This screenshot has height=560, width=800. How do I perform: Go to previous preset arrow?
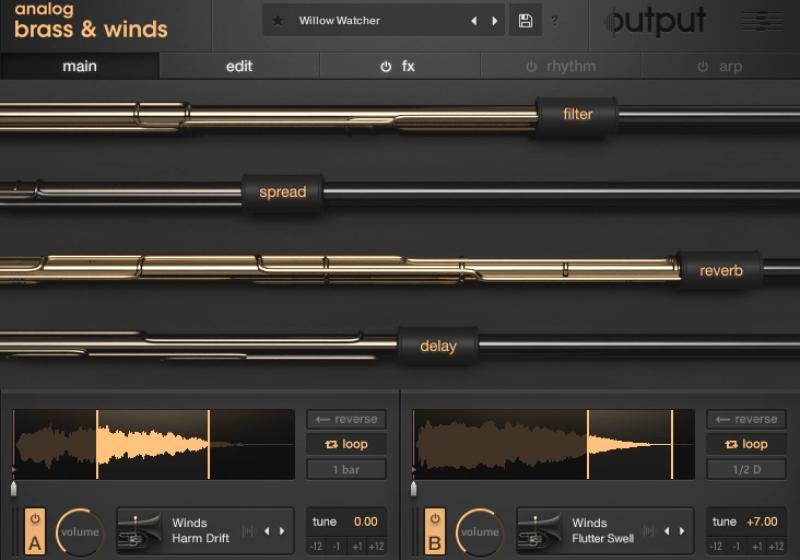(x=474, y=21)
